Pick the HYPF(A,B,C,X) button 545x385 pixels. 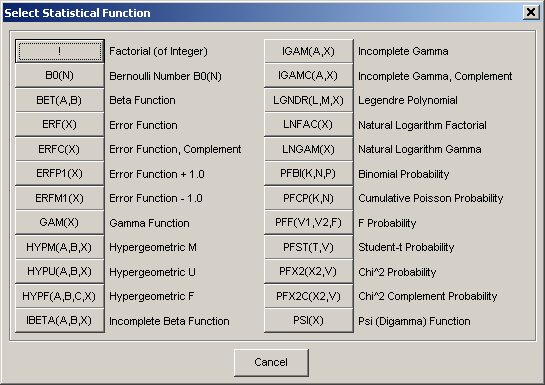[59, 296]
